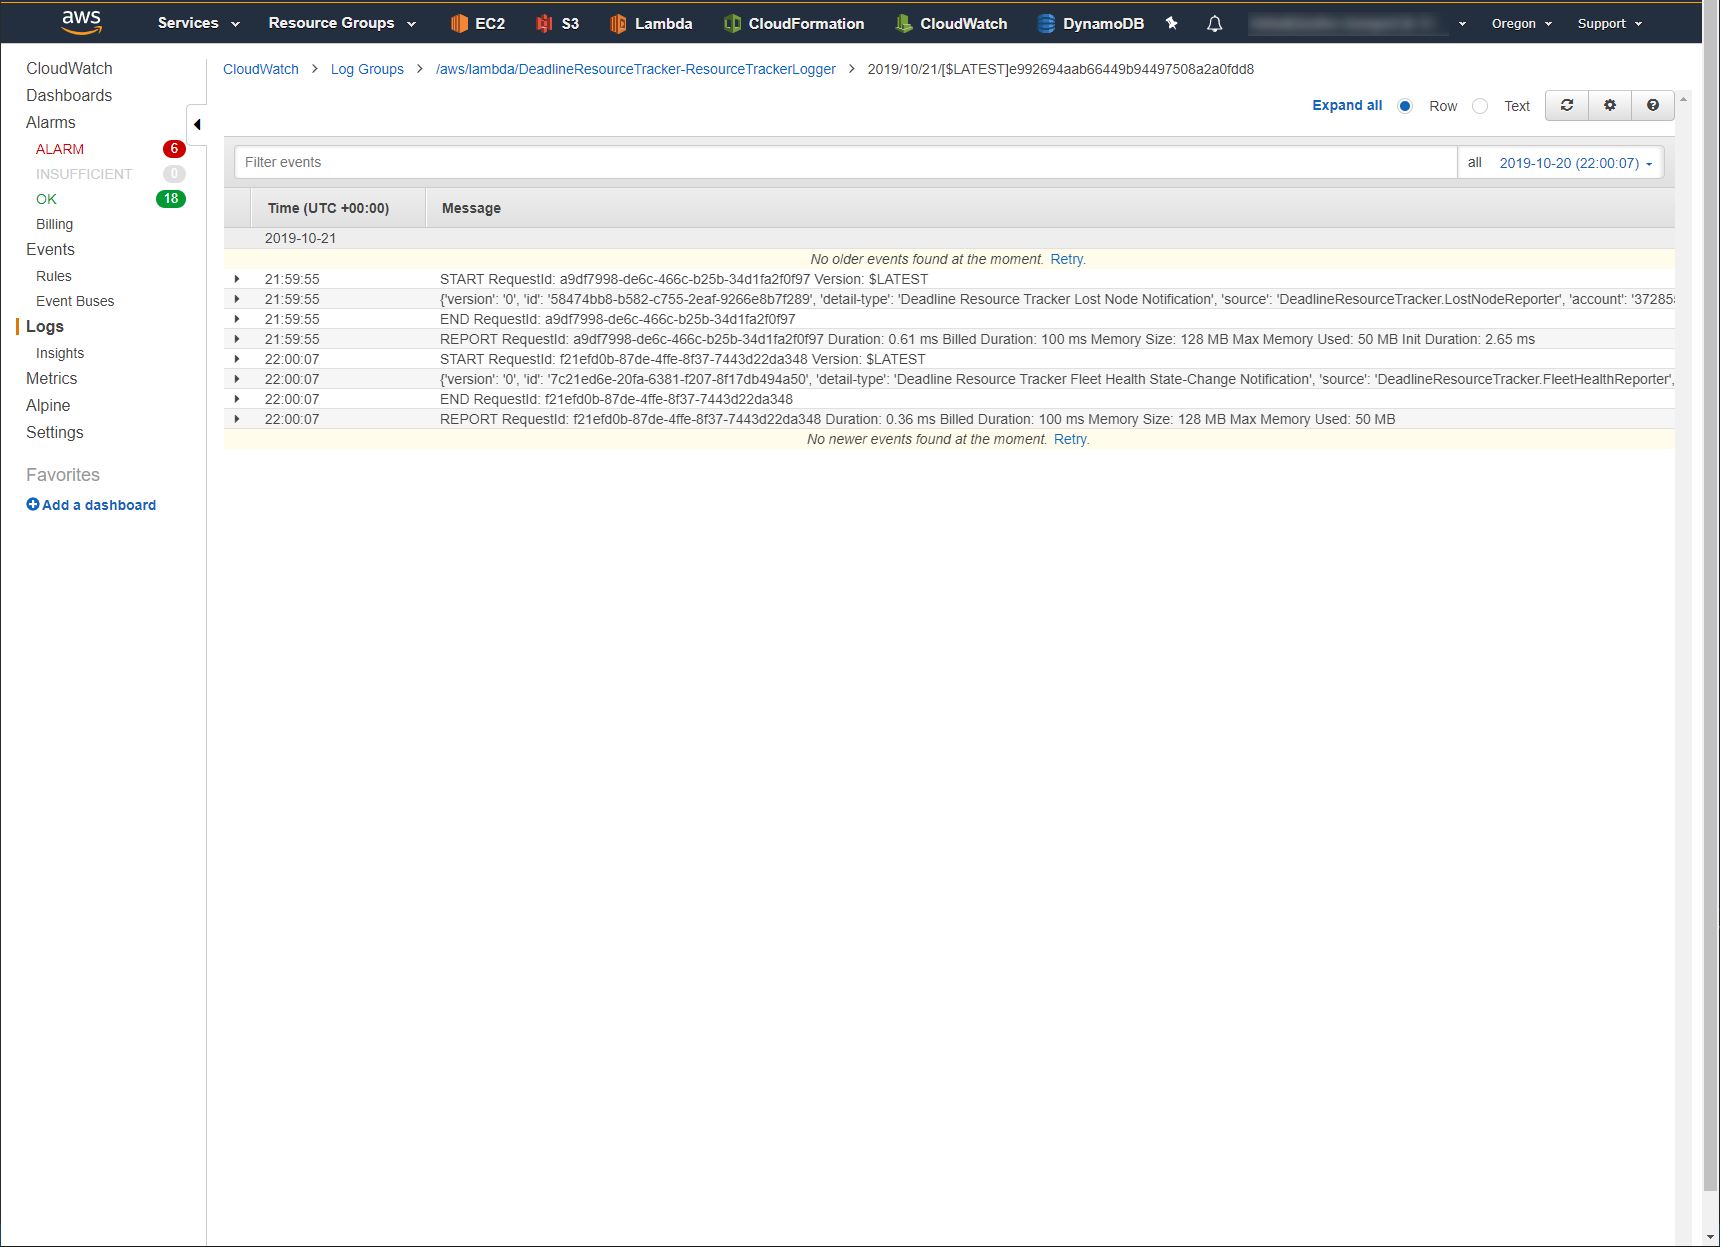
Task: Open Metrics in the sidebar
Action: point(52,378)
